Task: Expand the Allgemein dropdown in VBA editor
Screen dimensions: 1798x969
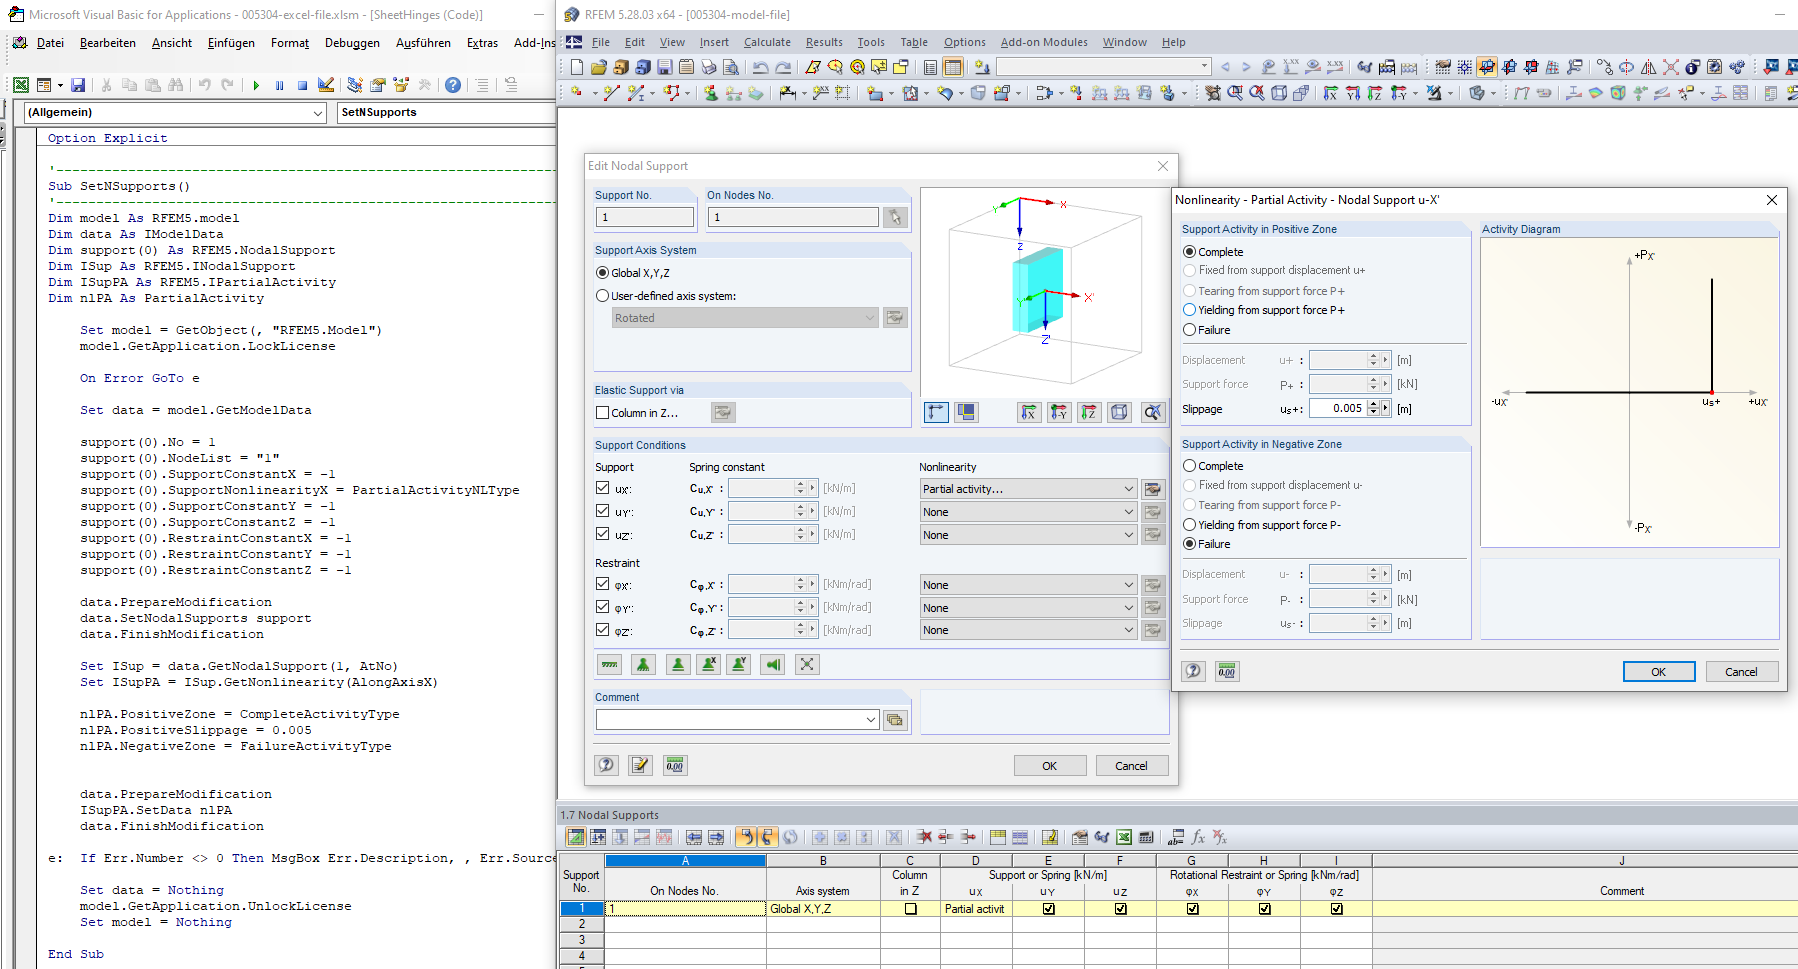Action: (318, 113)
